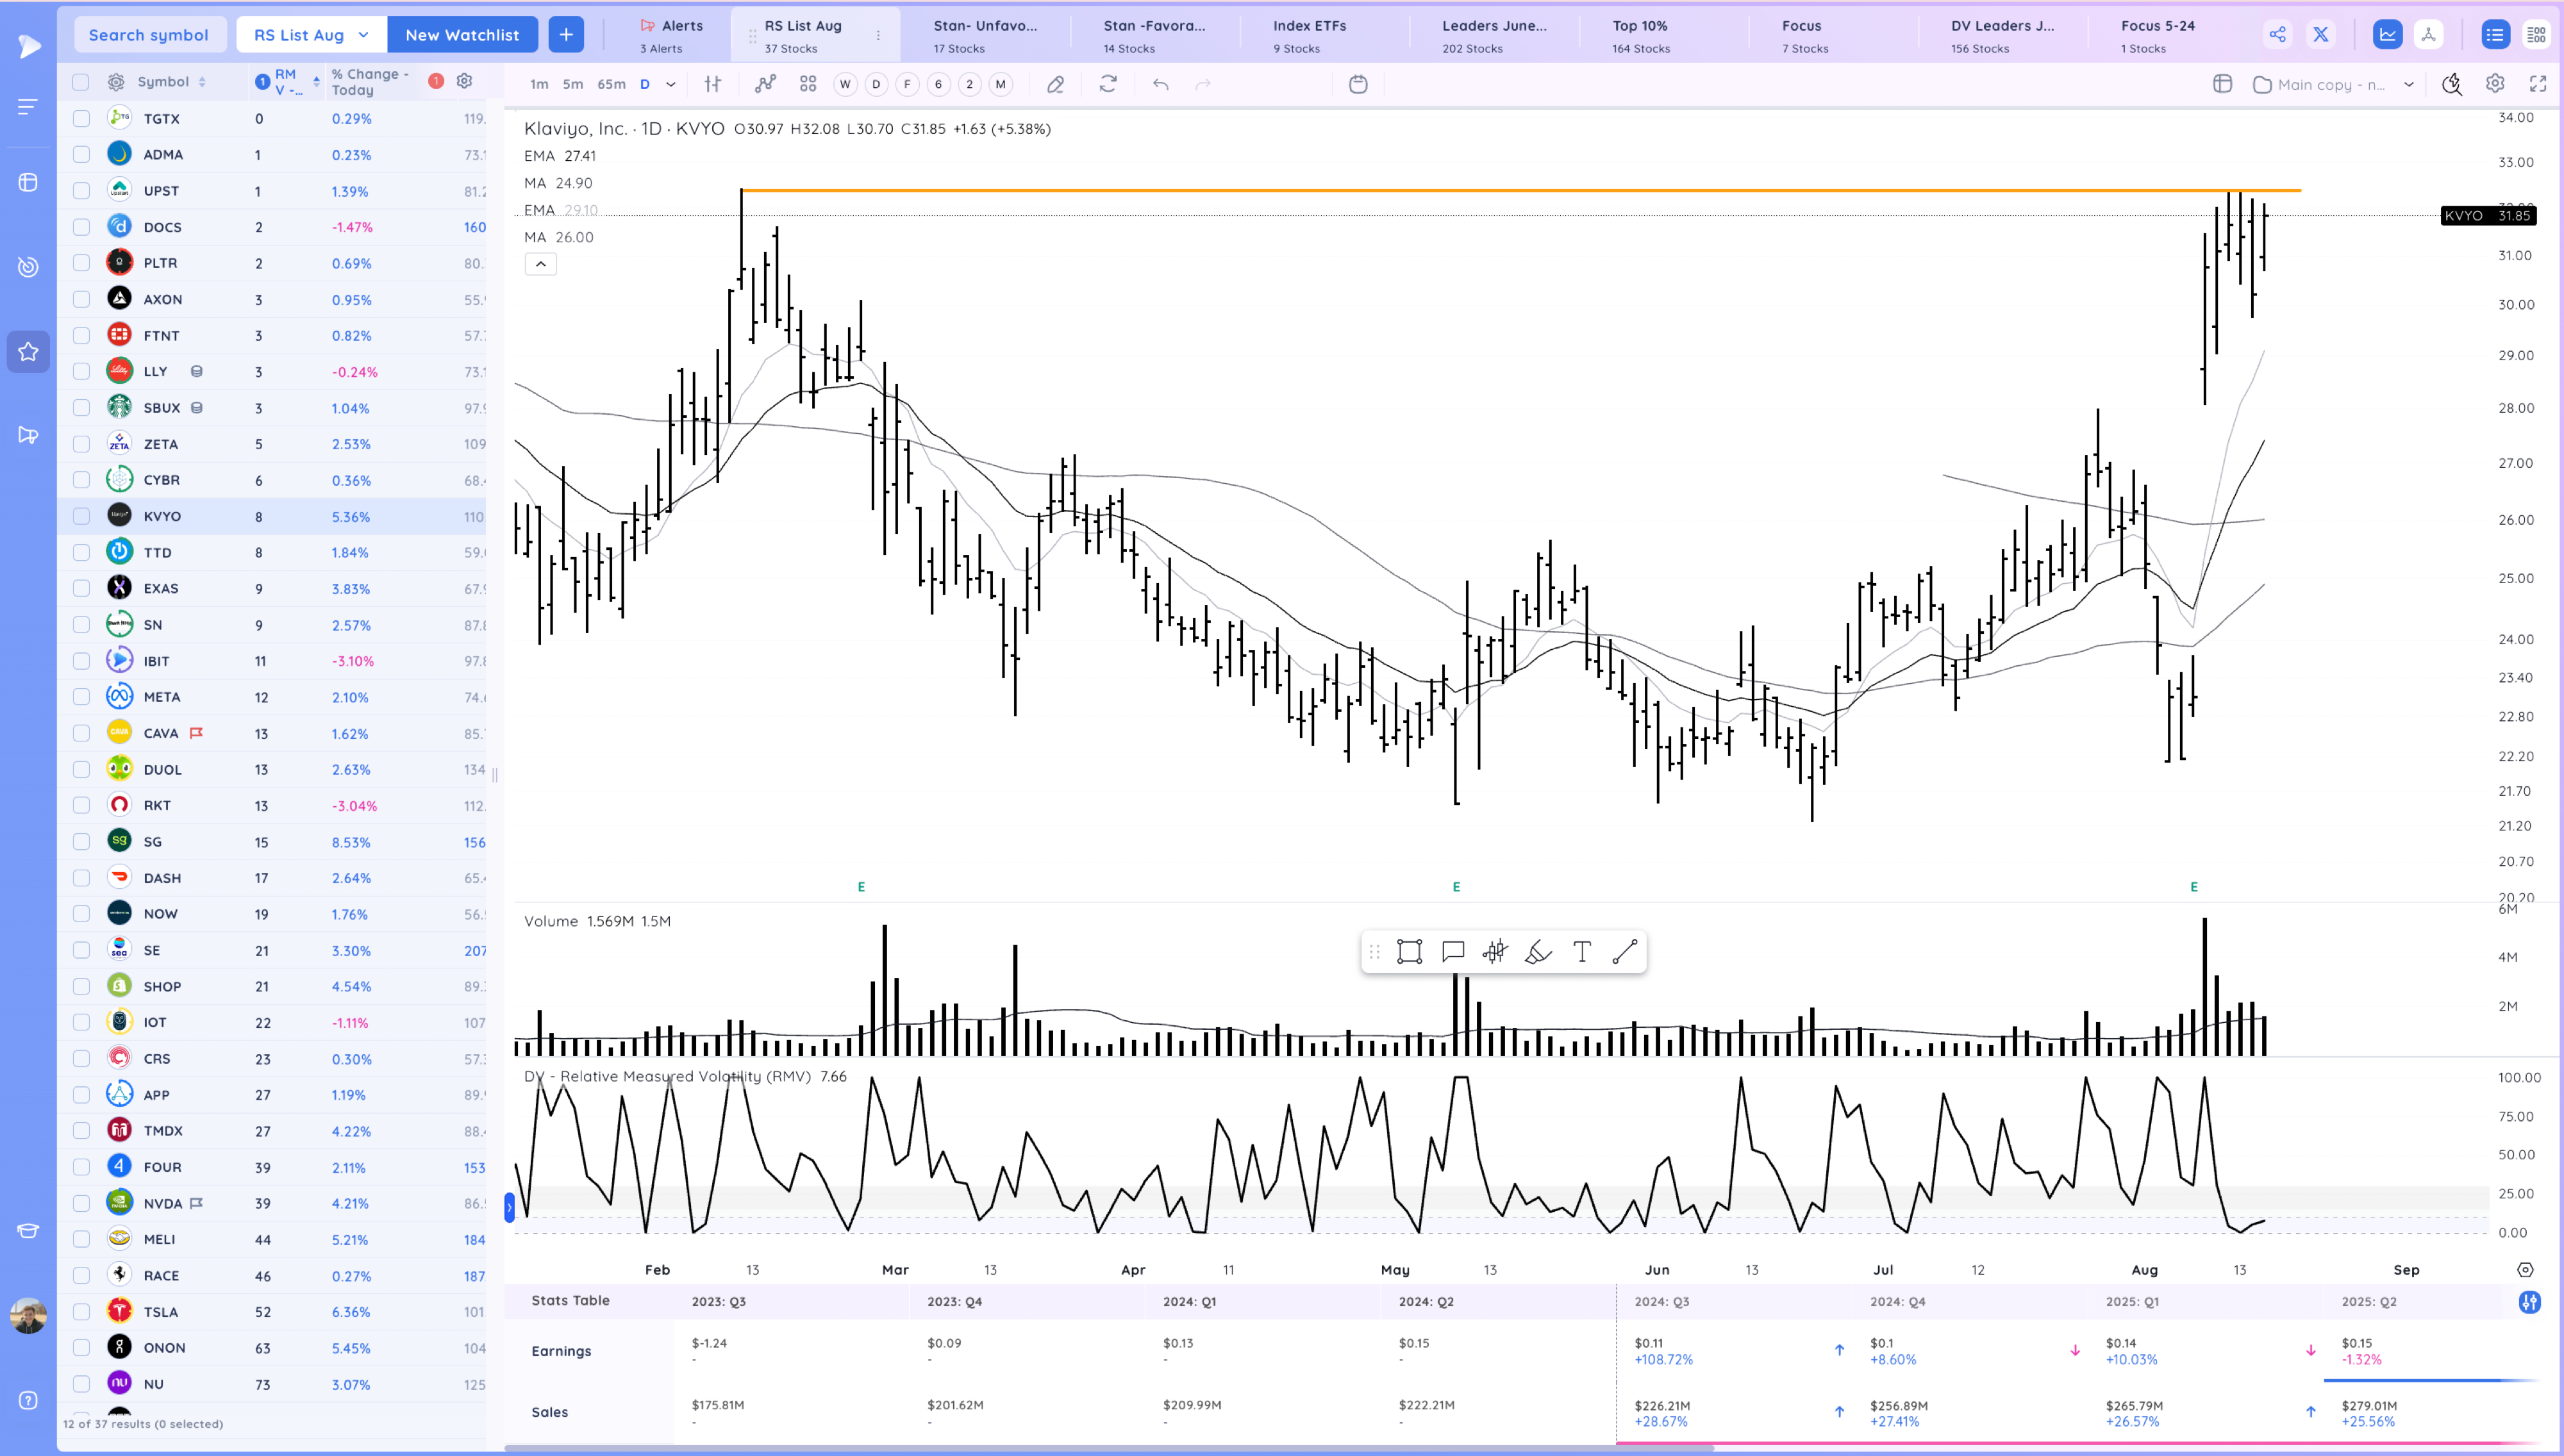The width and height of the screenshot is (2564, 1456).
Task: Undo the last chart action
Action: click(x=1160, y=85)
